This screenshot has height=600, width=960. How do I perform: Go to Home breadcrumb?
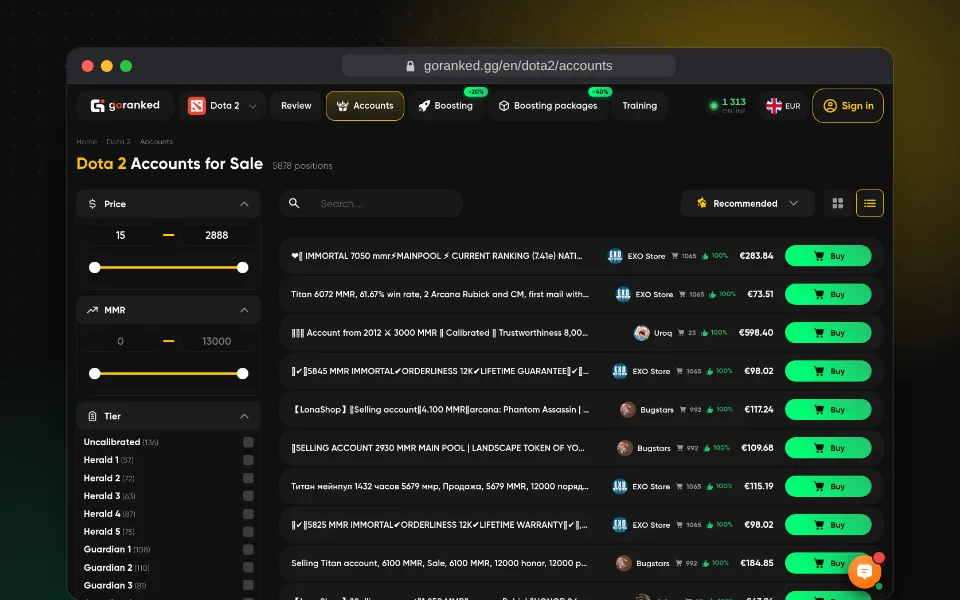coord(86,141)
